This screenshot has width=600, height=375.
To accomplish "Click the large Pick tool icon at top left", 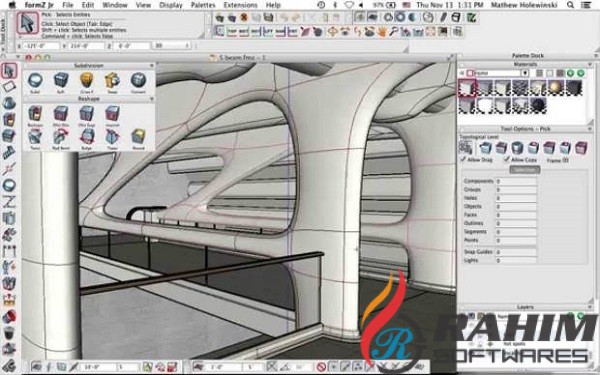I will tap(28, 23).
